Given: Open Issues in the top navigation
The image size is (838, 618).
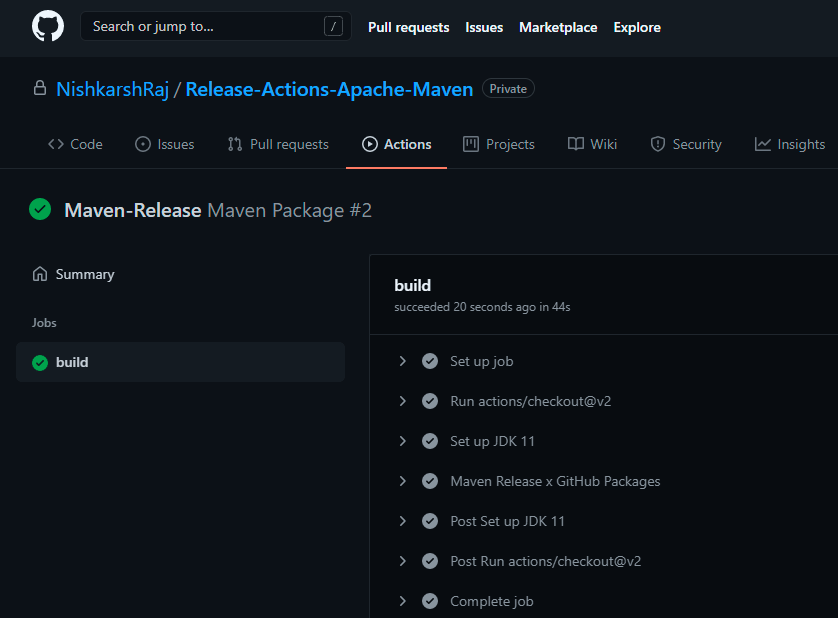Looking at the screenshot, I should pyautogui.click(x=484, y=27).
